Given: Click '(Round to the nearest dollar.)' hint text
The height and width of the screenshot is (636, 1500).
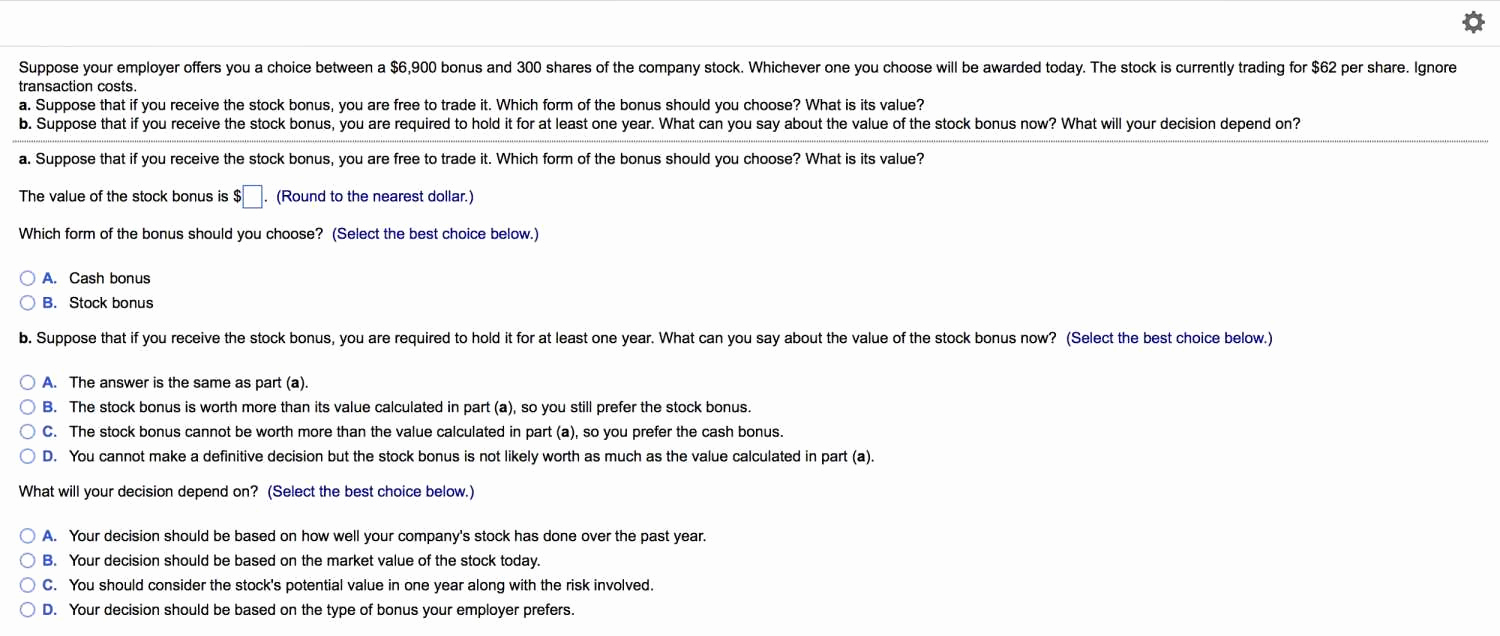Looking at the screenshot, I should (375, 197).
